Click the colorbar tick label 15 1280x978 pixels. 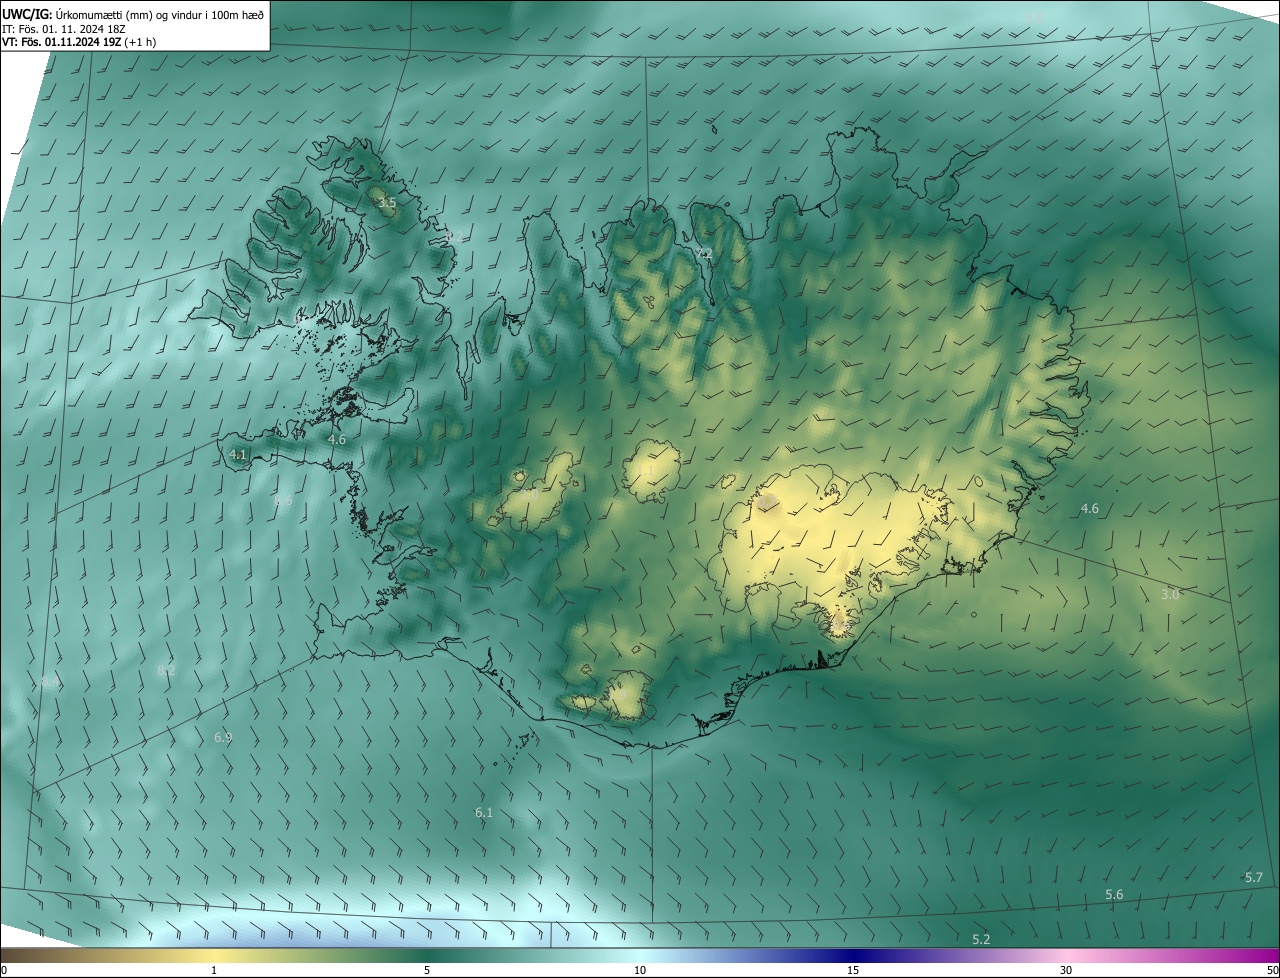[853, 971]
